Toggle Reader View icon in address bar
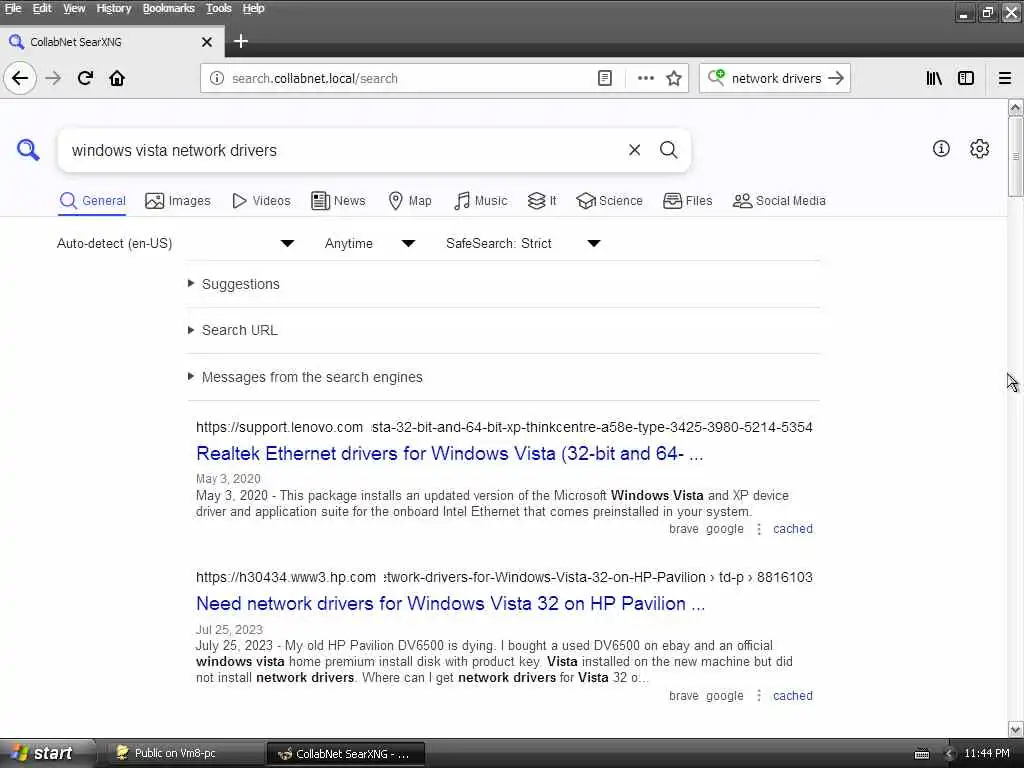Screen dimensions: 1024x768 tap(605, 78)
